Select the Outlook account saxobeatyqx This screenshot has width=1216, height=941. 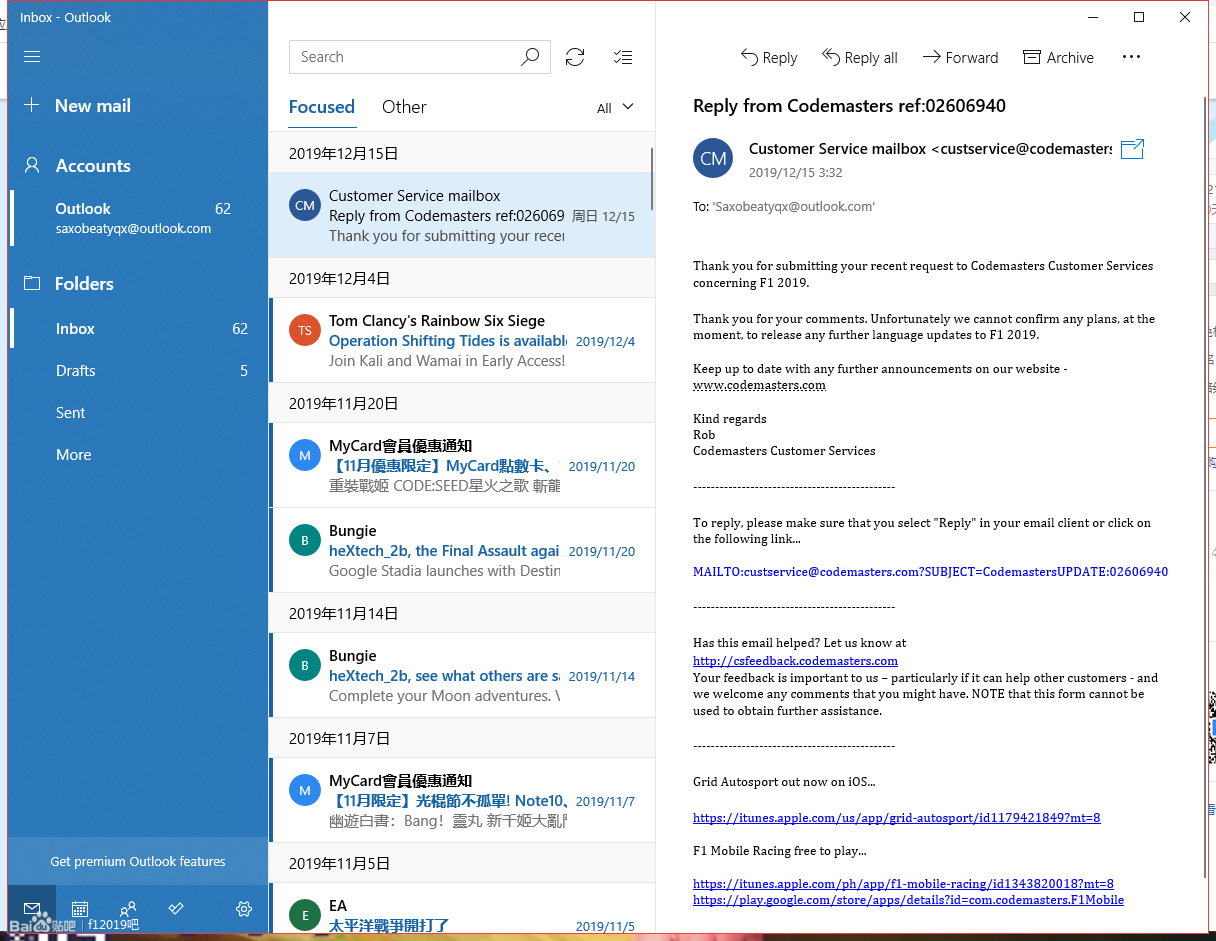(138, 218)
